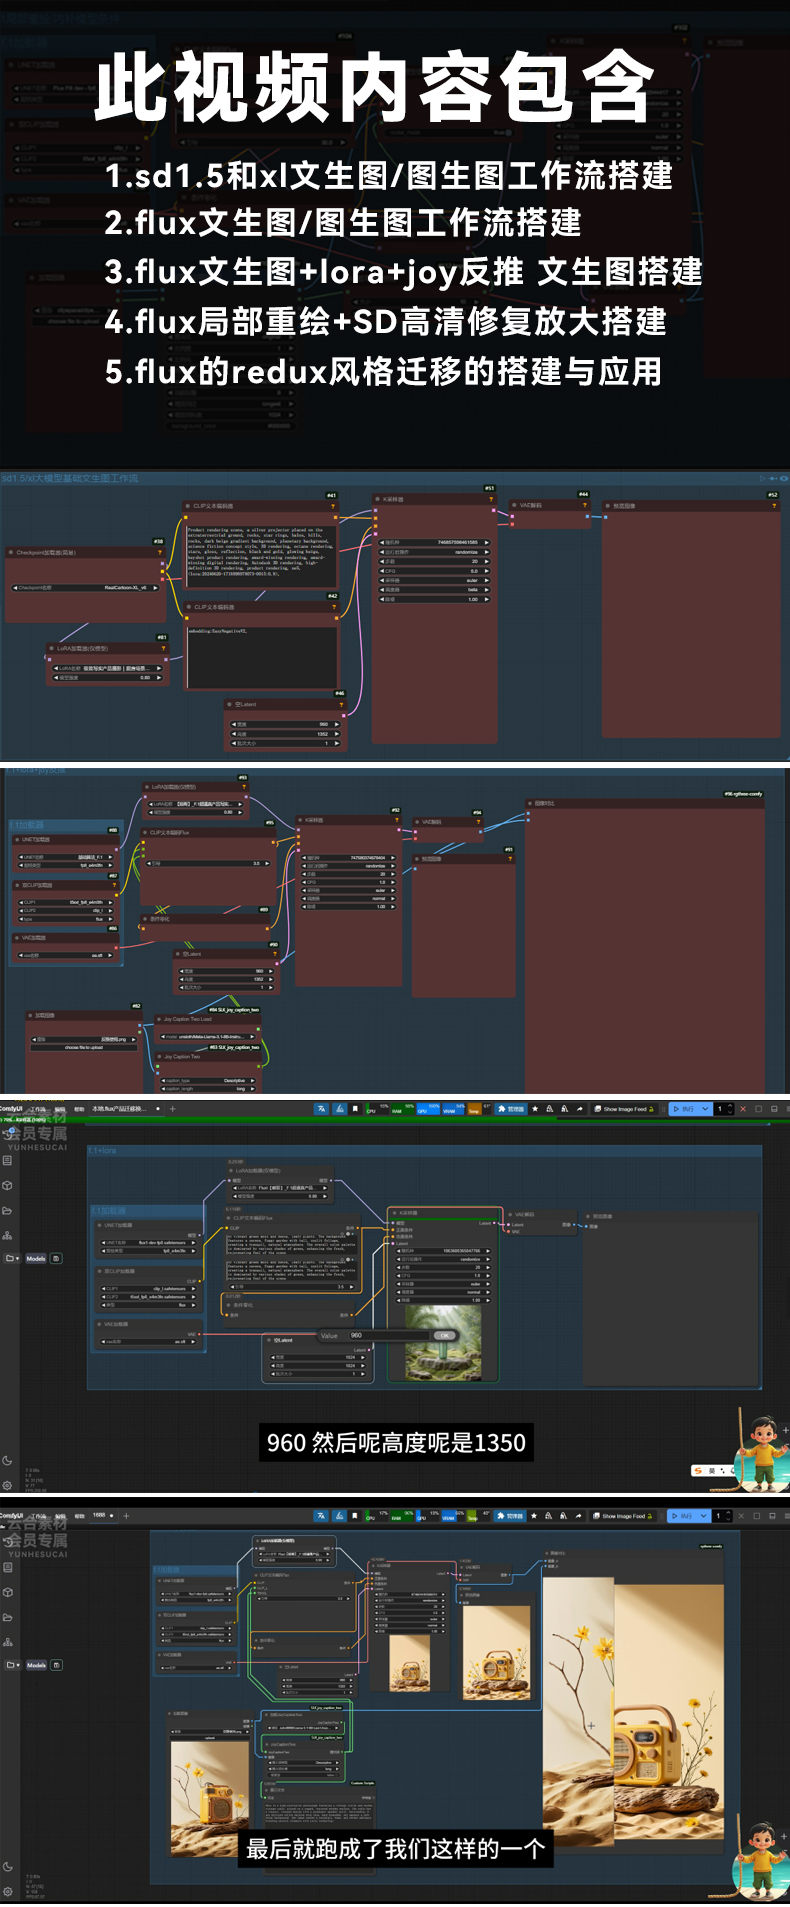Open RealCartoon-XL_v6 checkpoint dropdown in Checkpoint加载器 node
790x1907 pixels.
pyautogui.click(x=84, y=588)
